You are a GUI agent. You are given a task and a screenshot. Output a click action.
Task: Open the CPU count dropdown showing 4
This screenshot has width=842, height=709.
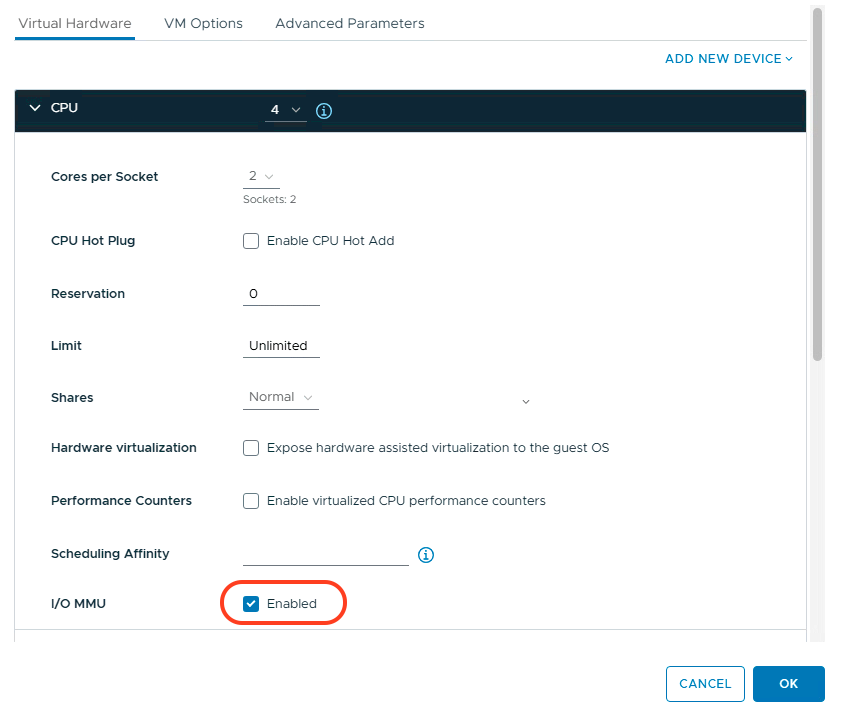[286, 110]
